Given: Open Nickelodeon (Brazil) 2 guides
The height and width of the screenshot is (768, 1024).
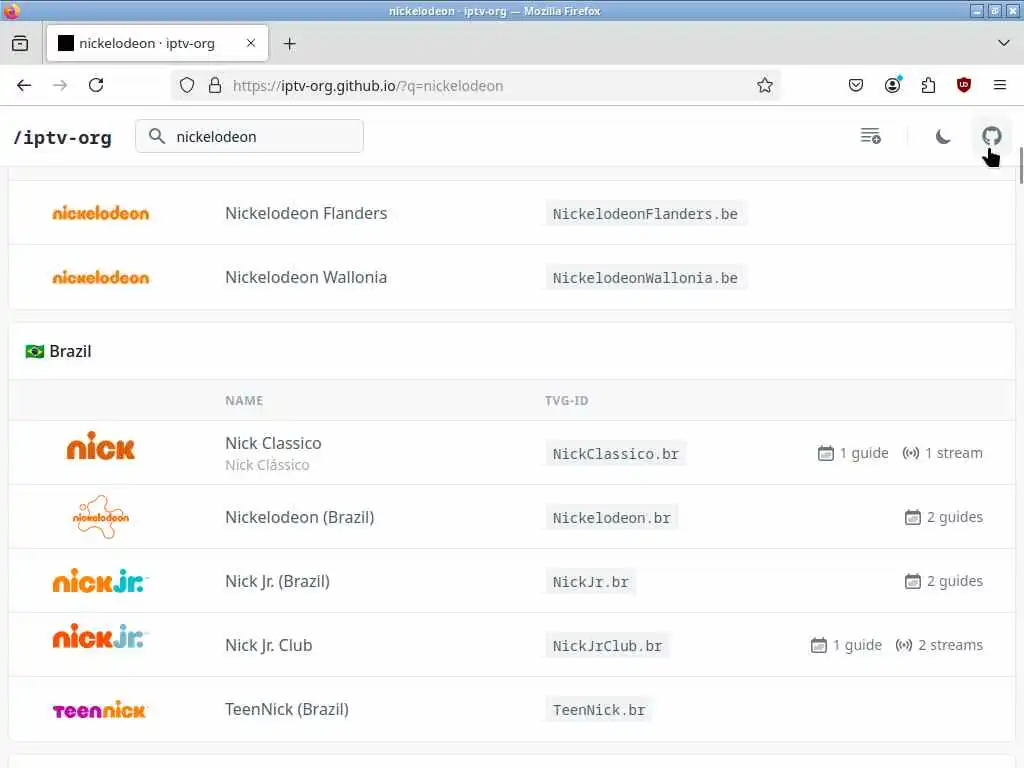Looking at the screenshot, I should click(x=943, y=517).
